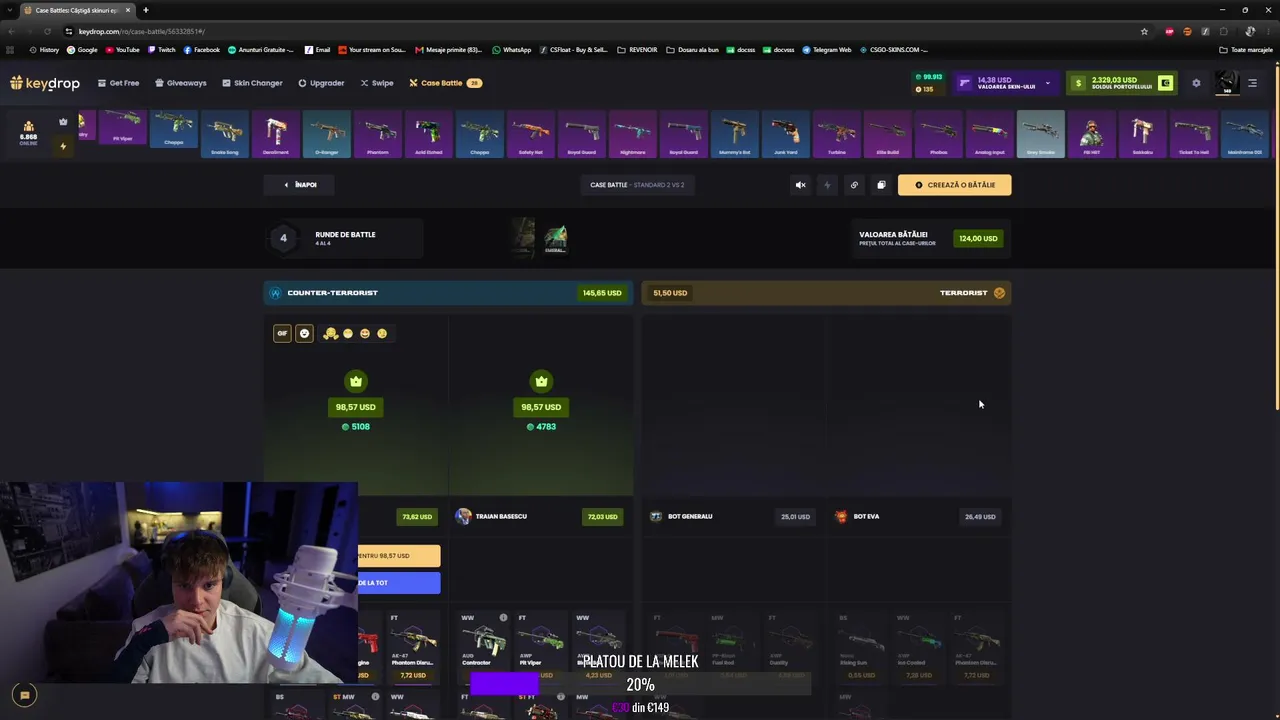Screen dimensions: 1280x720
Task: Toggle the lightning live-drop filter
Action: coord(63,146)
